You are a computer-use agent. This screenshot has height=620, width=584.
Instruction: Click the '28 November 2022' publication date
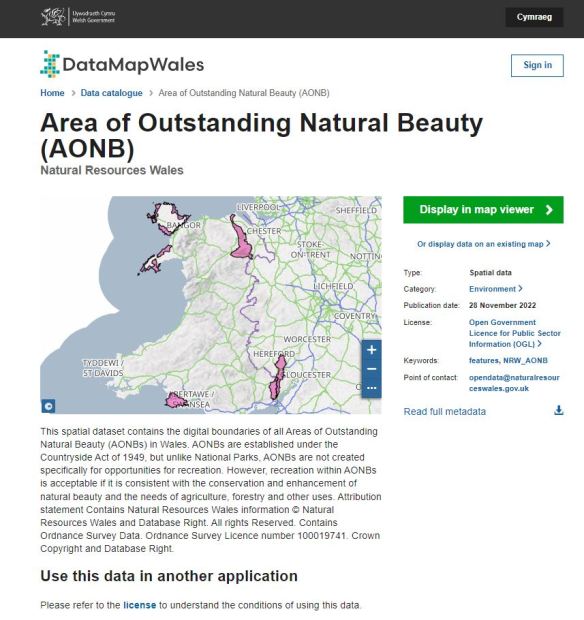click(x=502, y=305)
